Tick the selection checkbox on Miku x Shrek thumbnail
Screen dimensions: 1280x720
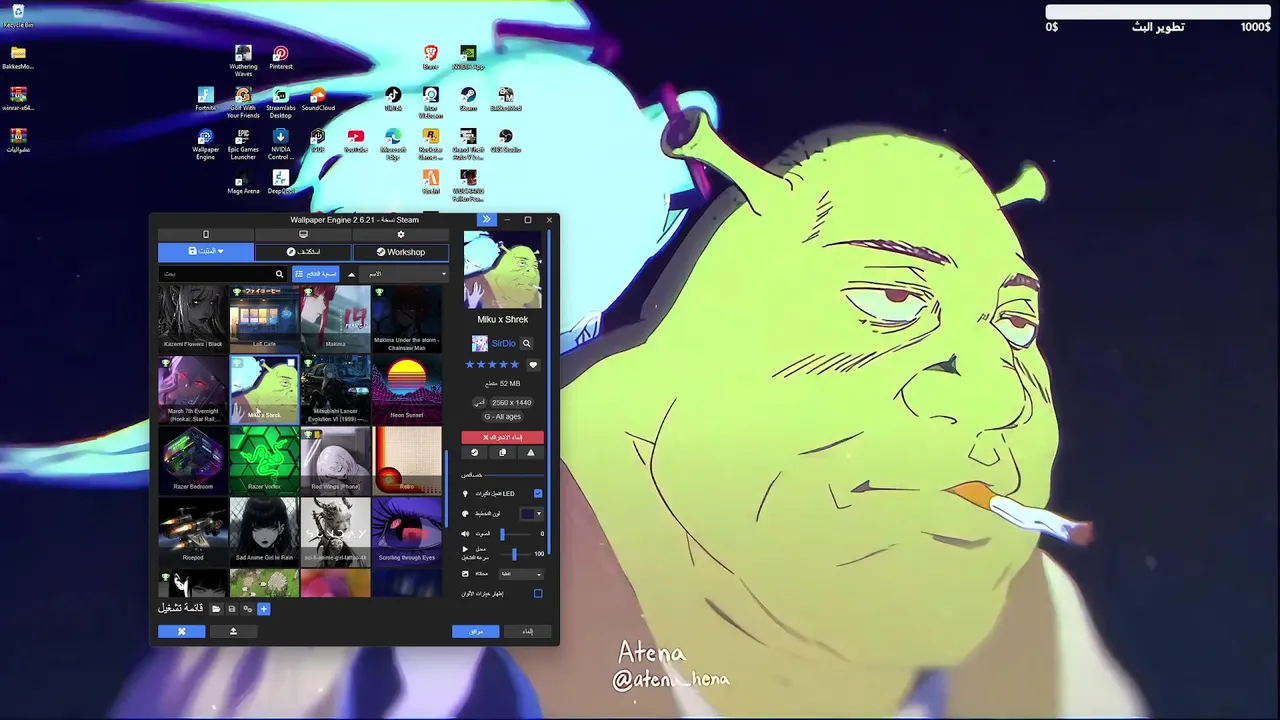point(291,364)
